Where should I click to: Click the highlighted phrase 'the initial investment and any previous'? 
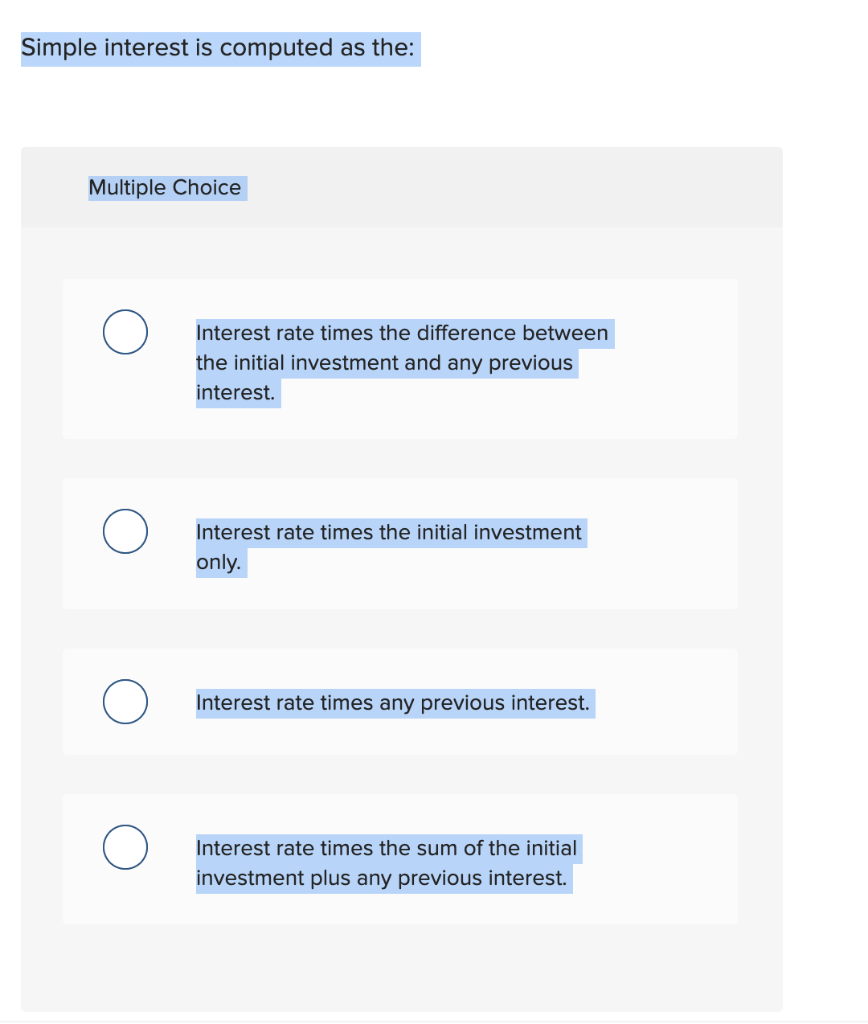point(386,362)
